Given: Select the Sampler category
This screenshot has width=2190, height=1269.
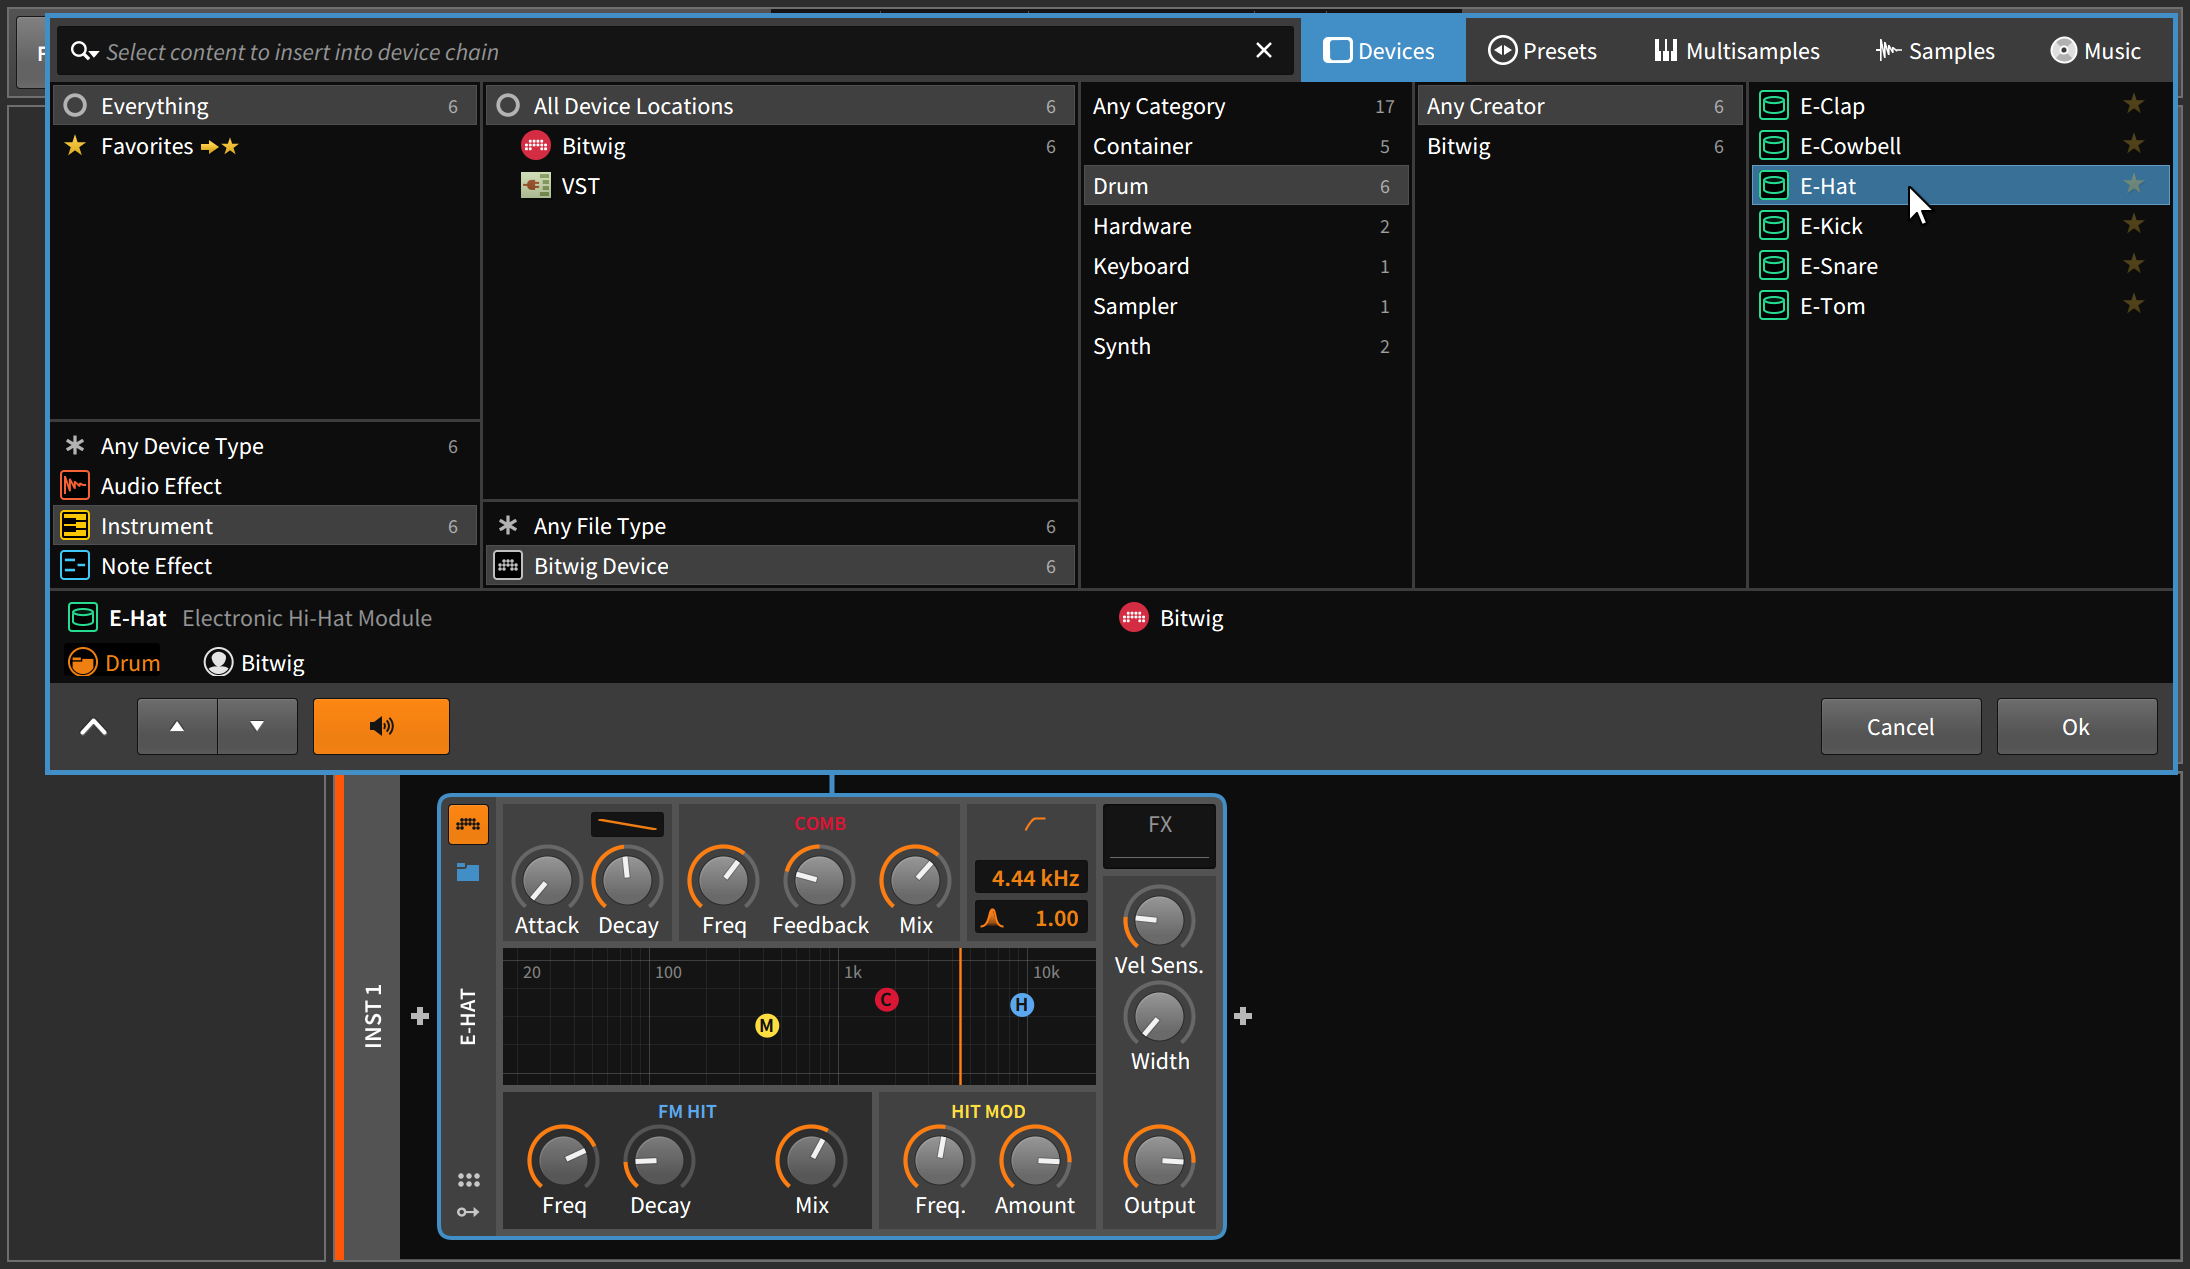Looking at the screenshot, I should [x=1245, y=306].
